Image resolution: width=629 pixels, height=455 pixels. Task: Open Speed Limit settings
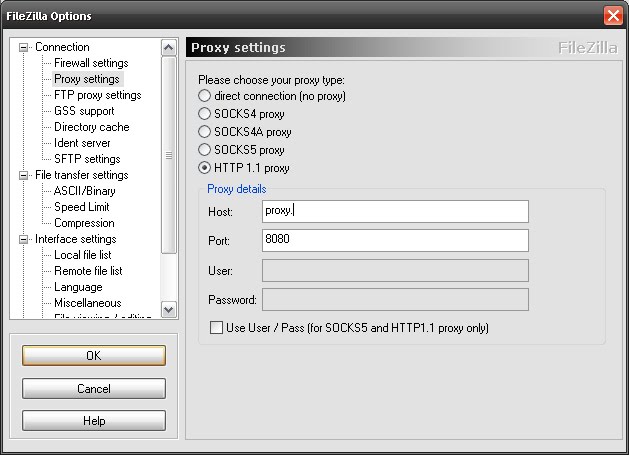pos(81,207)
